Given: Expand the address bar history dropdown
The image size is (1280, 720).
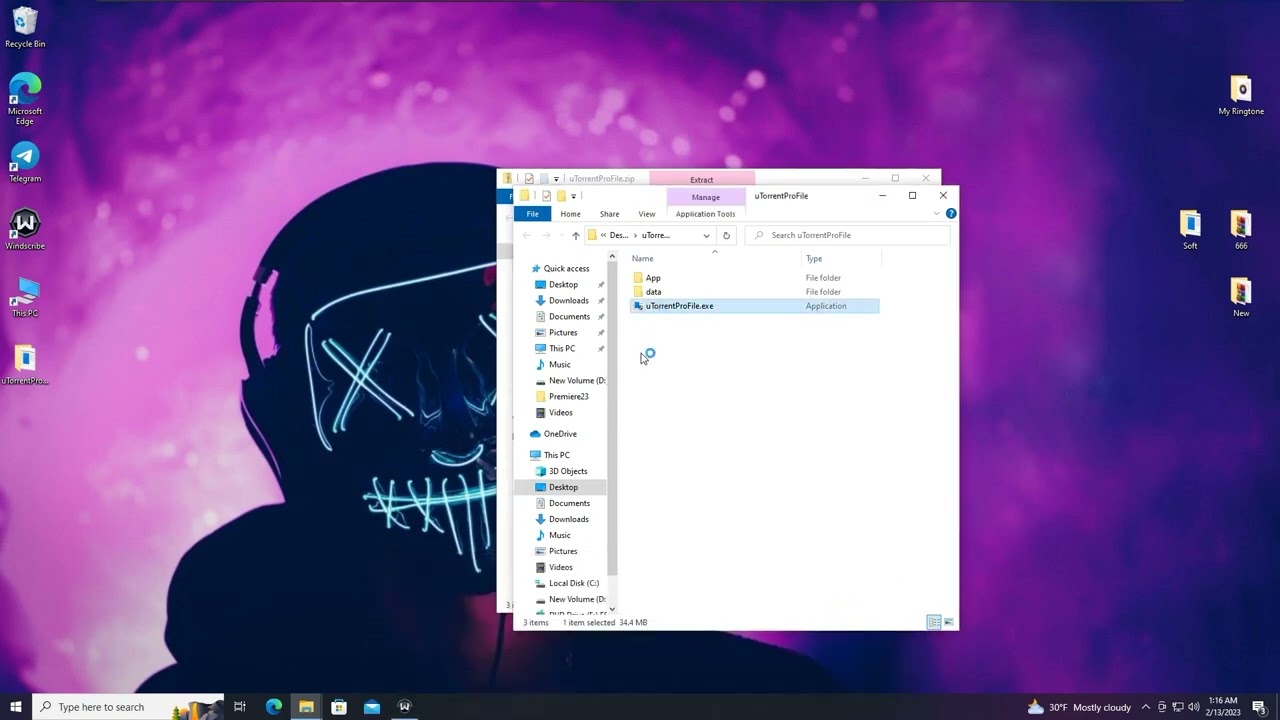Looking at the screenshot, I should click(x=706, y=235).
